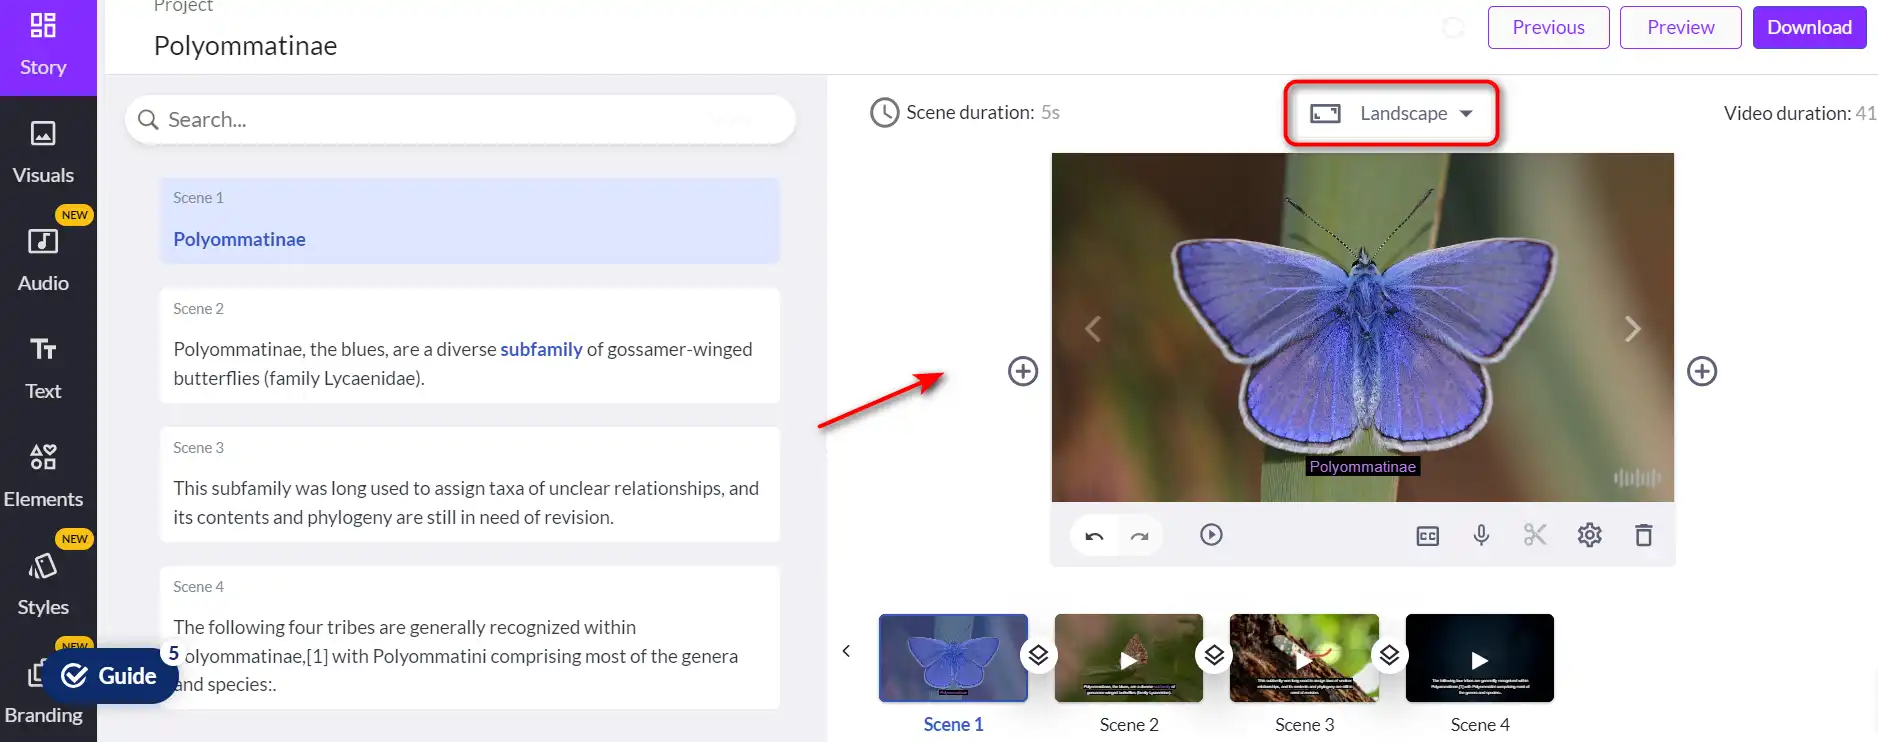Click the highlighted word 'subfamily'
Screen dimensions: 1878x742
[541, 349]
